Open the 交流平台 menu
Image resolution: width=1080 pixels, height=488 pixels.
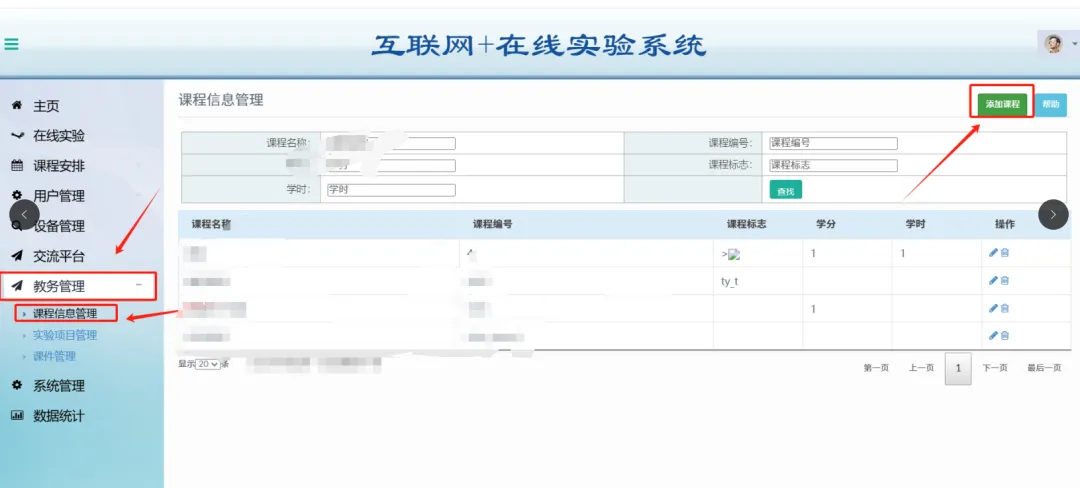[x=59, y=256]
